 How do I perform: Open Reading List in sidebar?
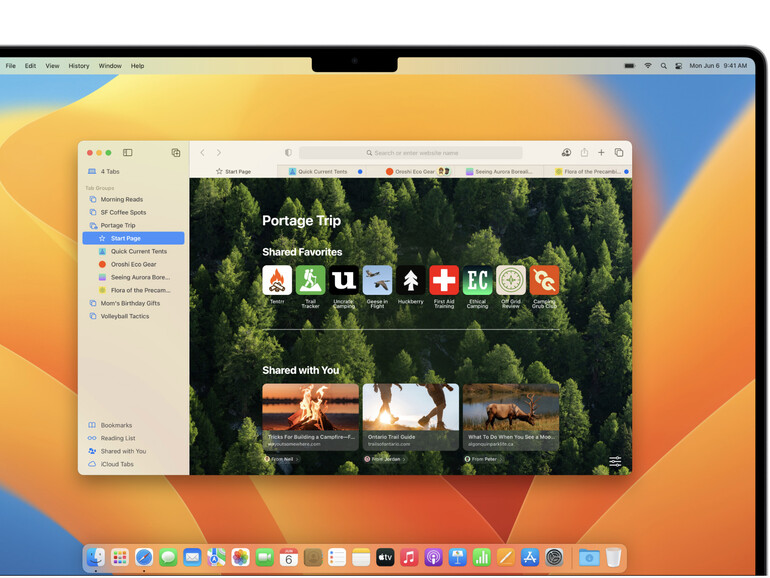point(134,438)
